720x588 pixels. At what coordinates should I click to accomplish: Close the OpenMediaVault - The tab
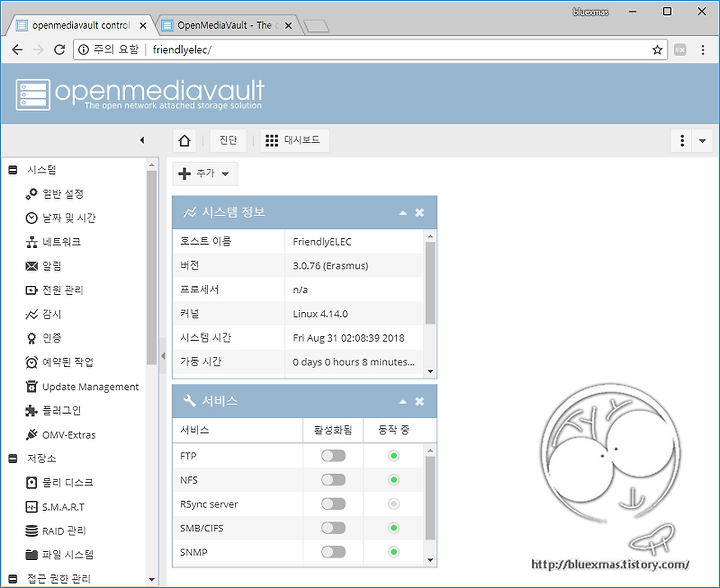(x=288, y=26)
